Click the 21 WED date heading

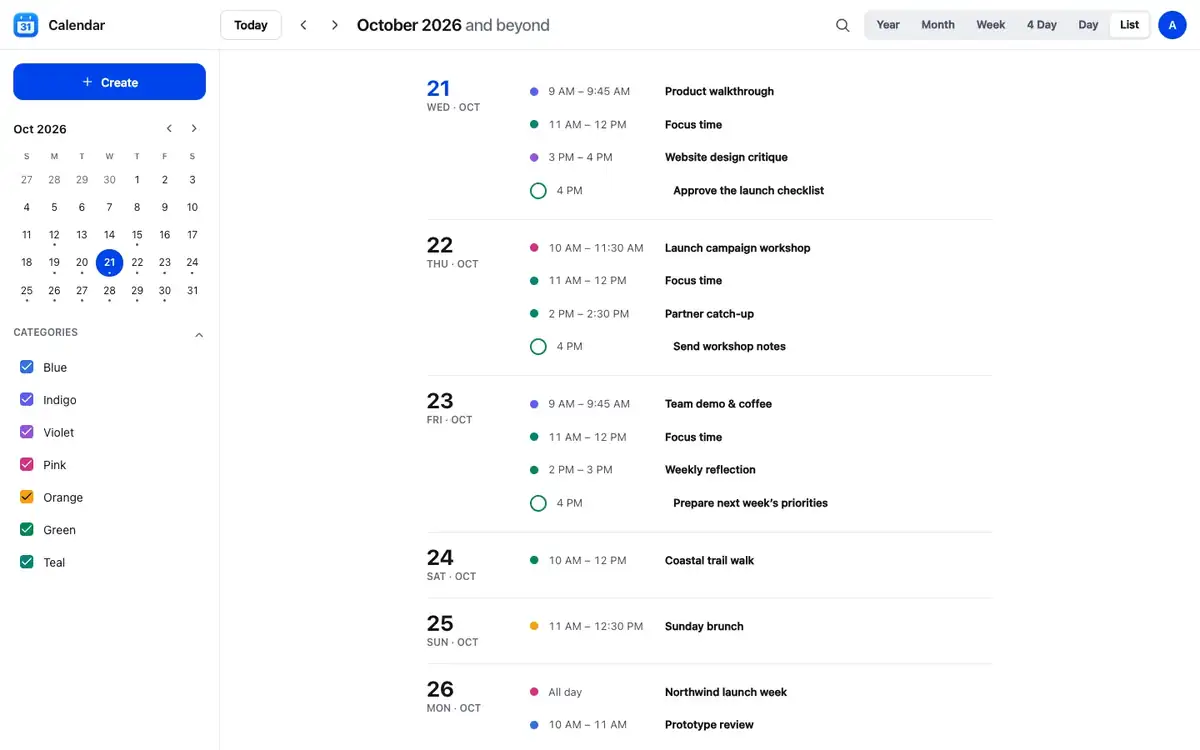pyautogui.click(x=454, y=95)
